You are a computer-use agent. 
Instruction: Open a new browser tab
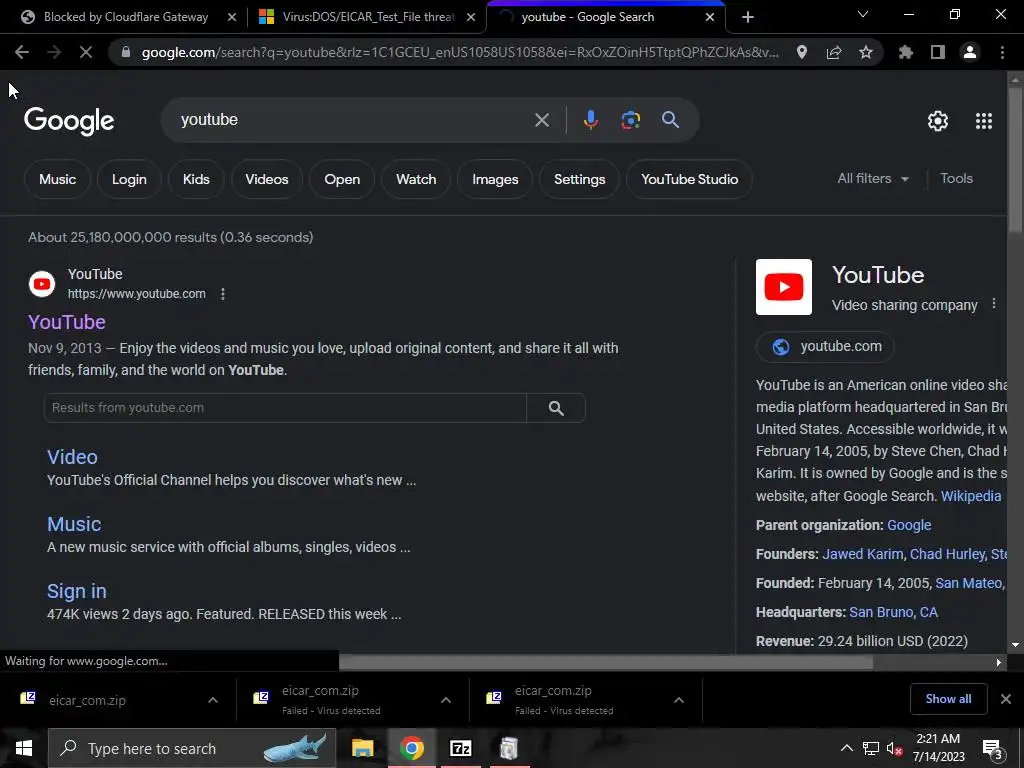748,18
